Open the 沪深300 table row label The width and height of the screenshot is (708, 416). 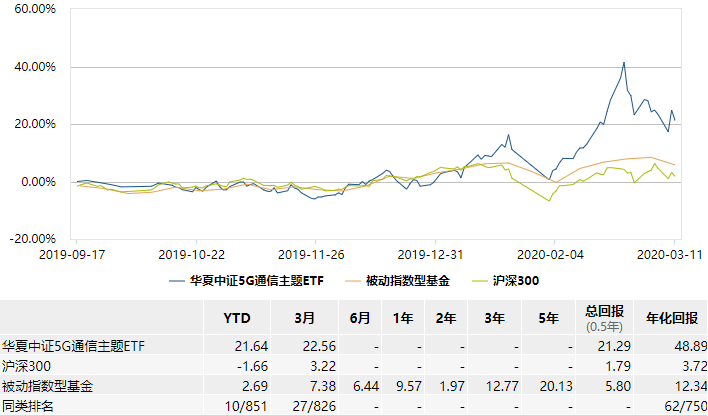click(24, 365)
